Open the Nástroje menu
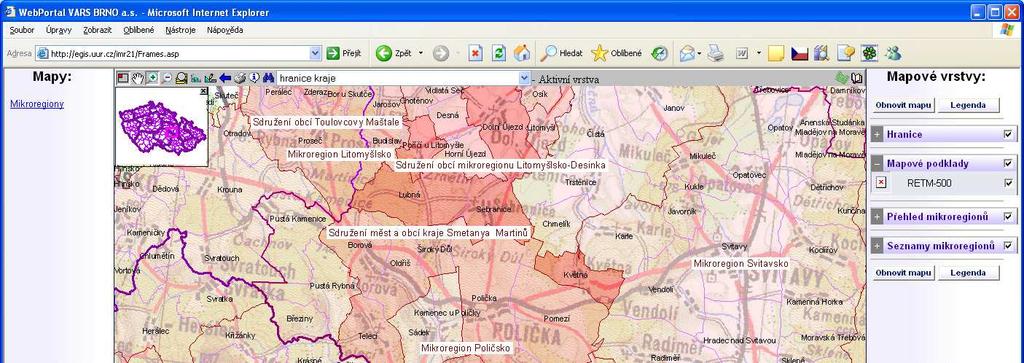This screenshot has width=1024, height=363. tap(180, 30)
